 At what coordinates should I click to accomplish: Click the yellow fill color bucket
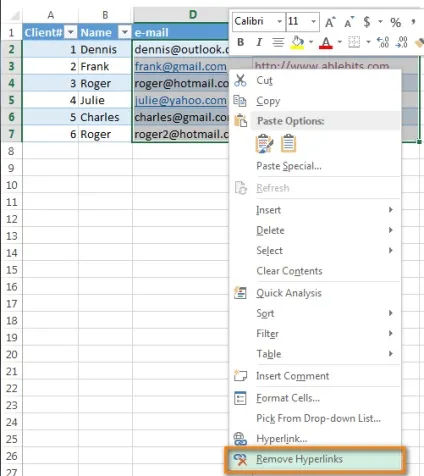pos(297,43)
